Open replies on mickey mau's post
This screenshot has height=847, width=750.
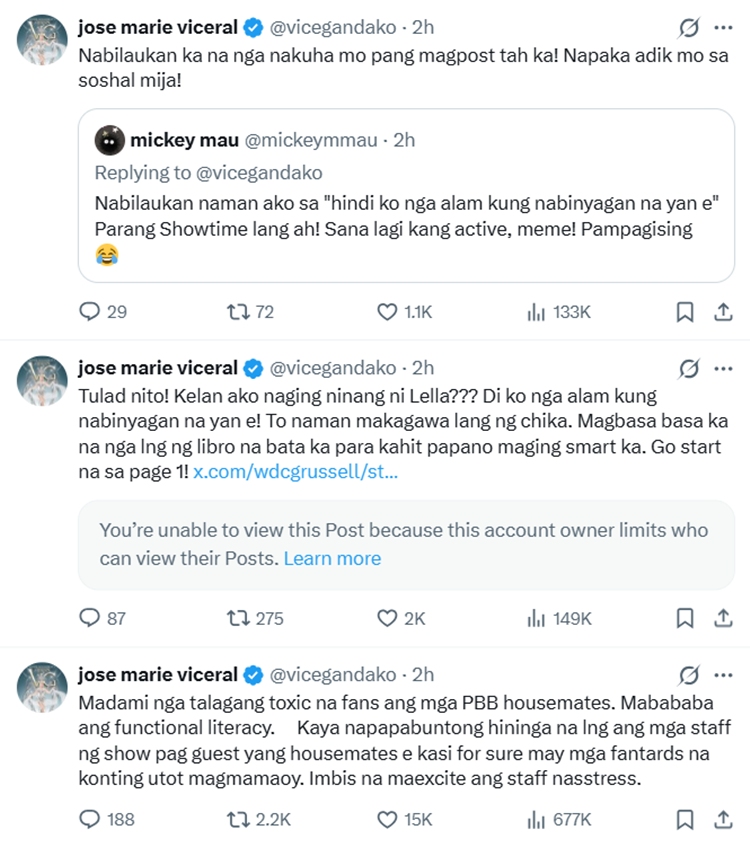pos(90,312)
